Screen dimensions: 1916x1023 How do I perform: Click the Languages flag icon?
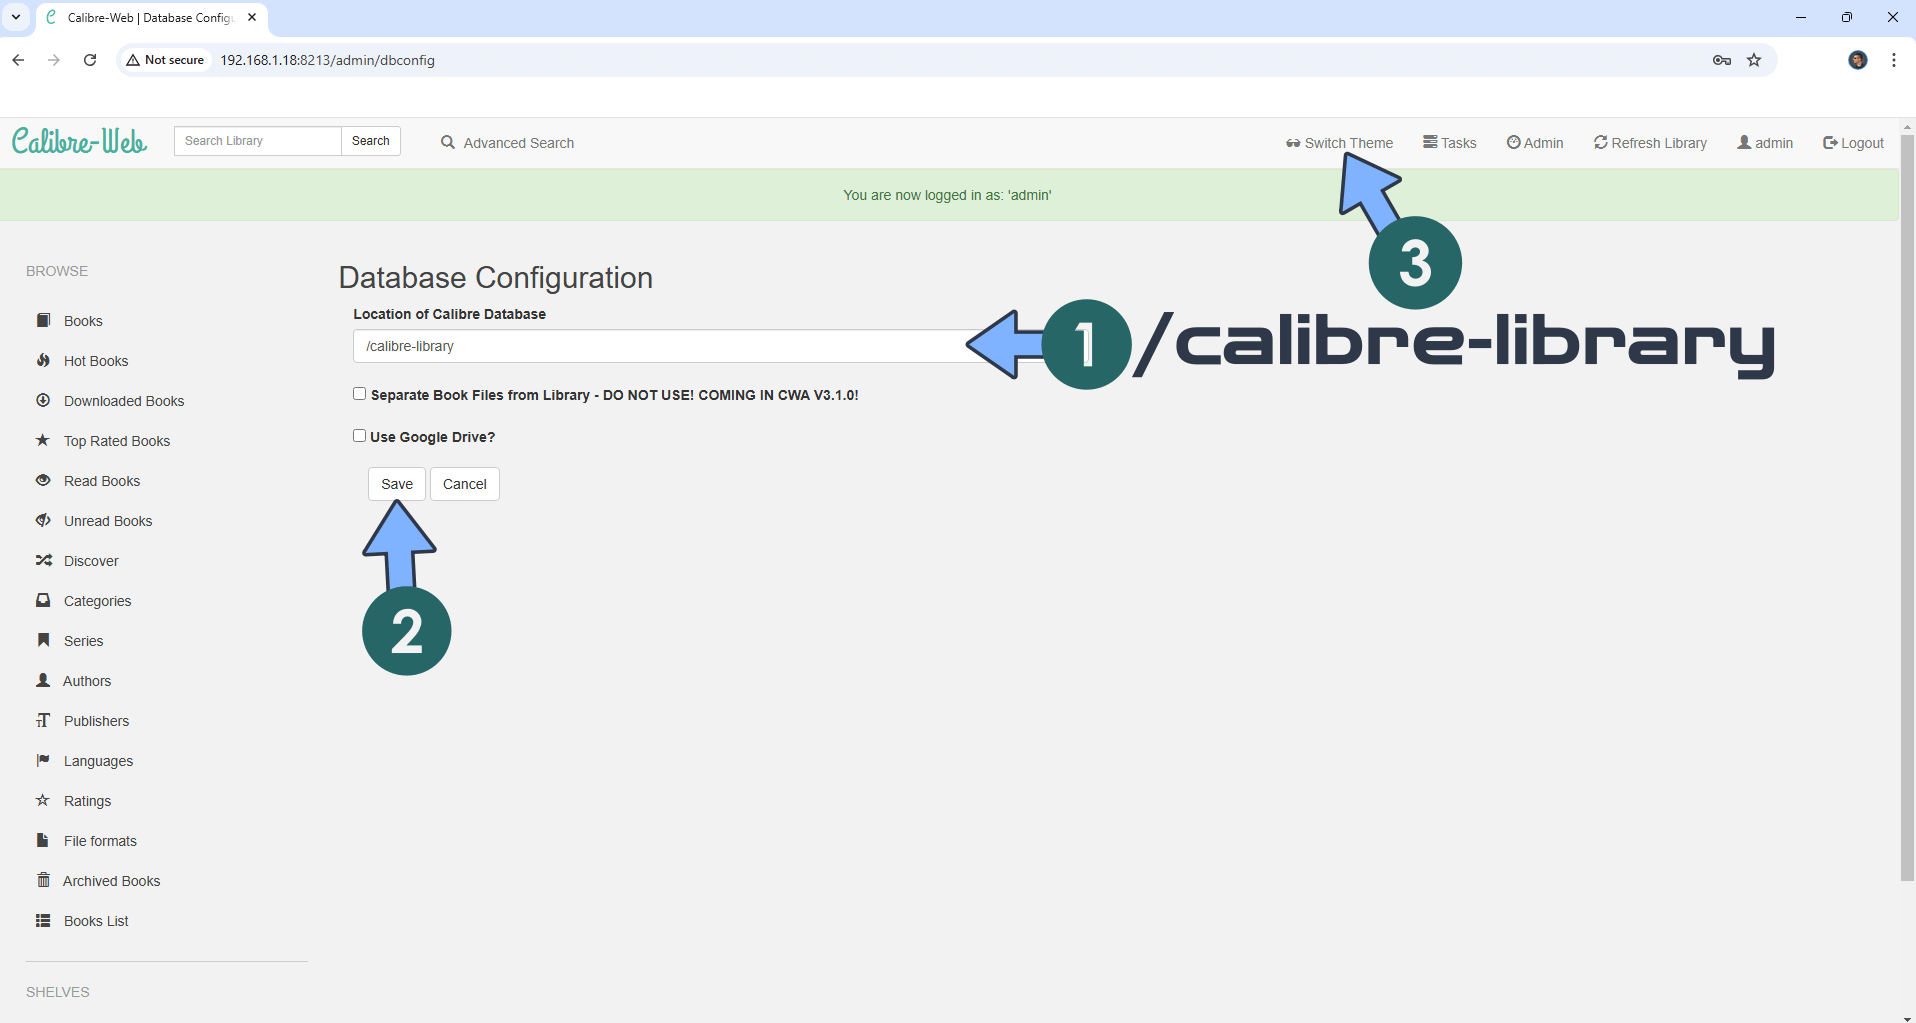point(43,760)
